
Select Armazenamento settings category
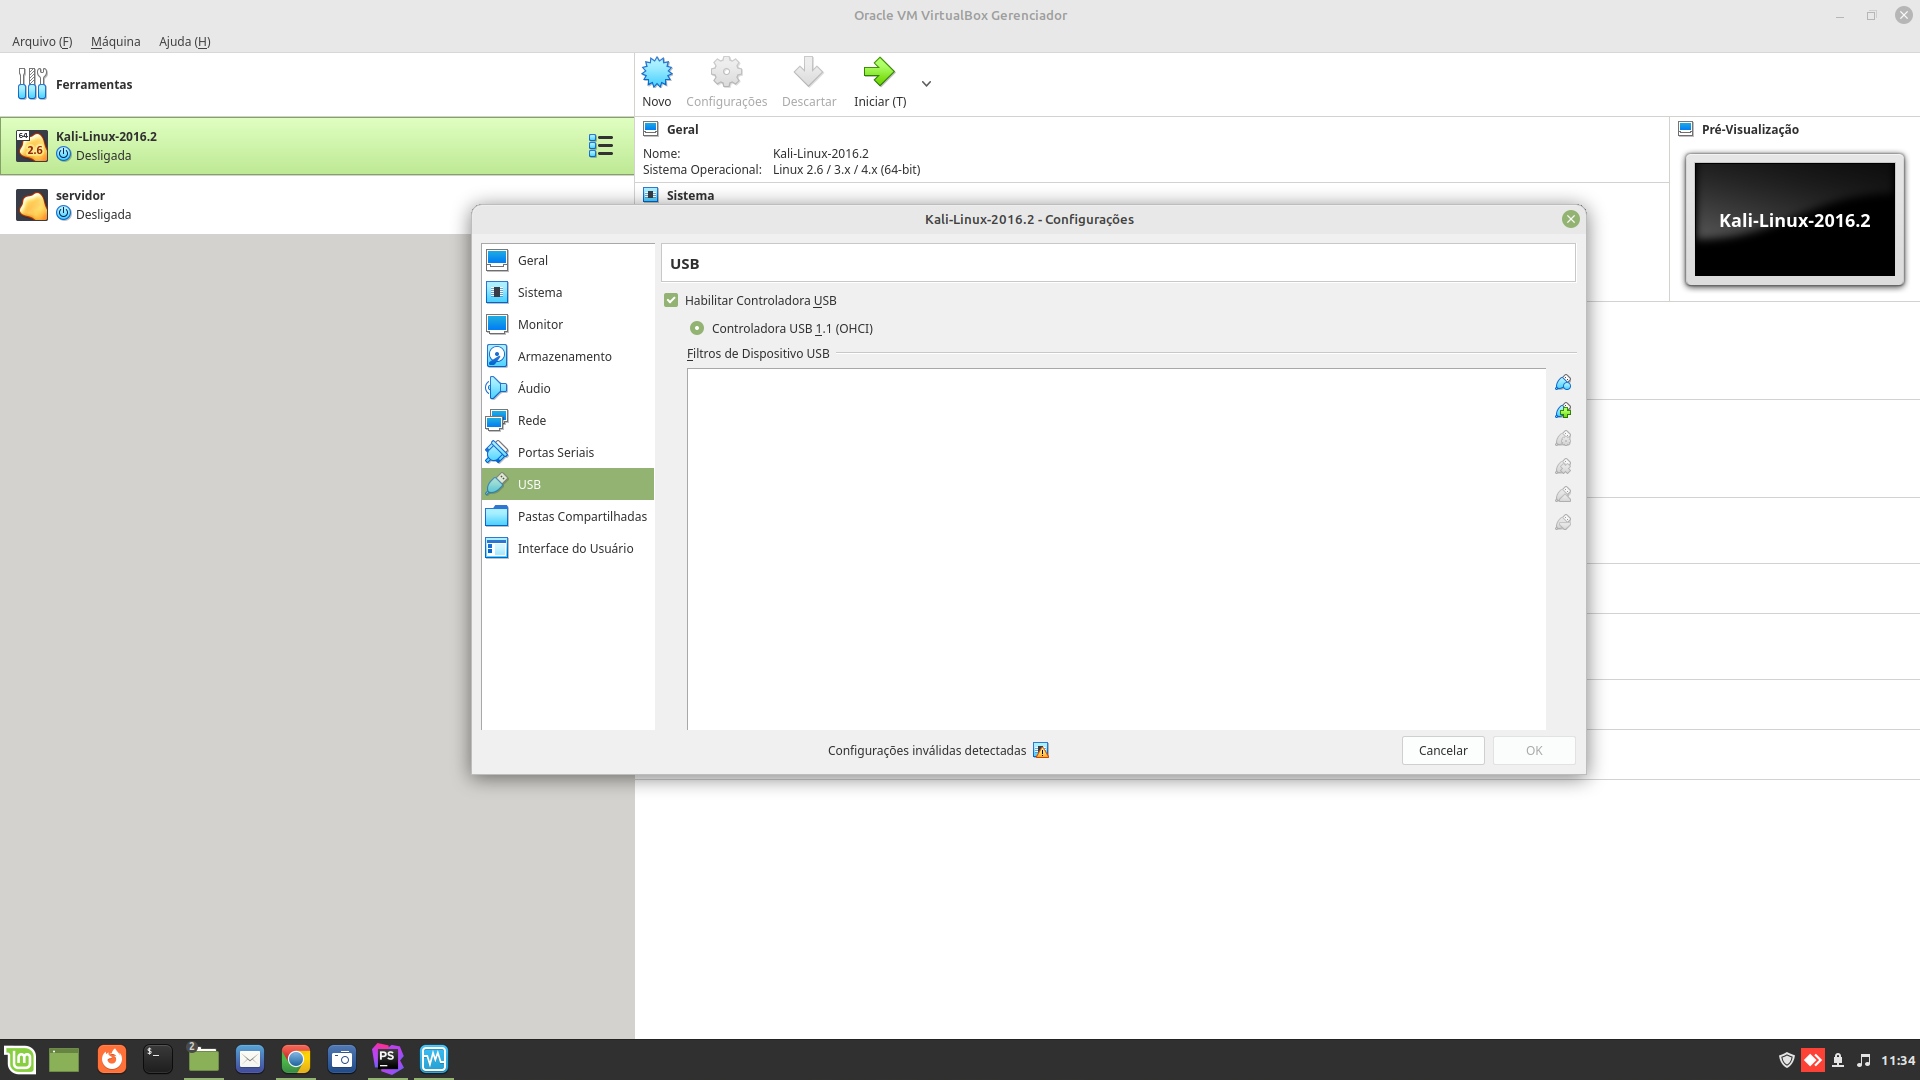[568, 356]
